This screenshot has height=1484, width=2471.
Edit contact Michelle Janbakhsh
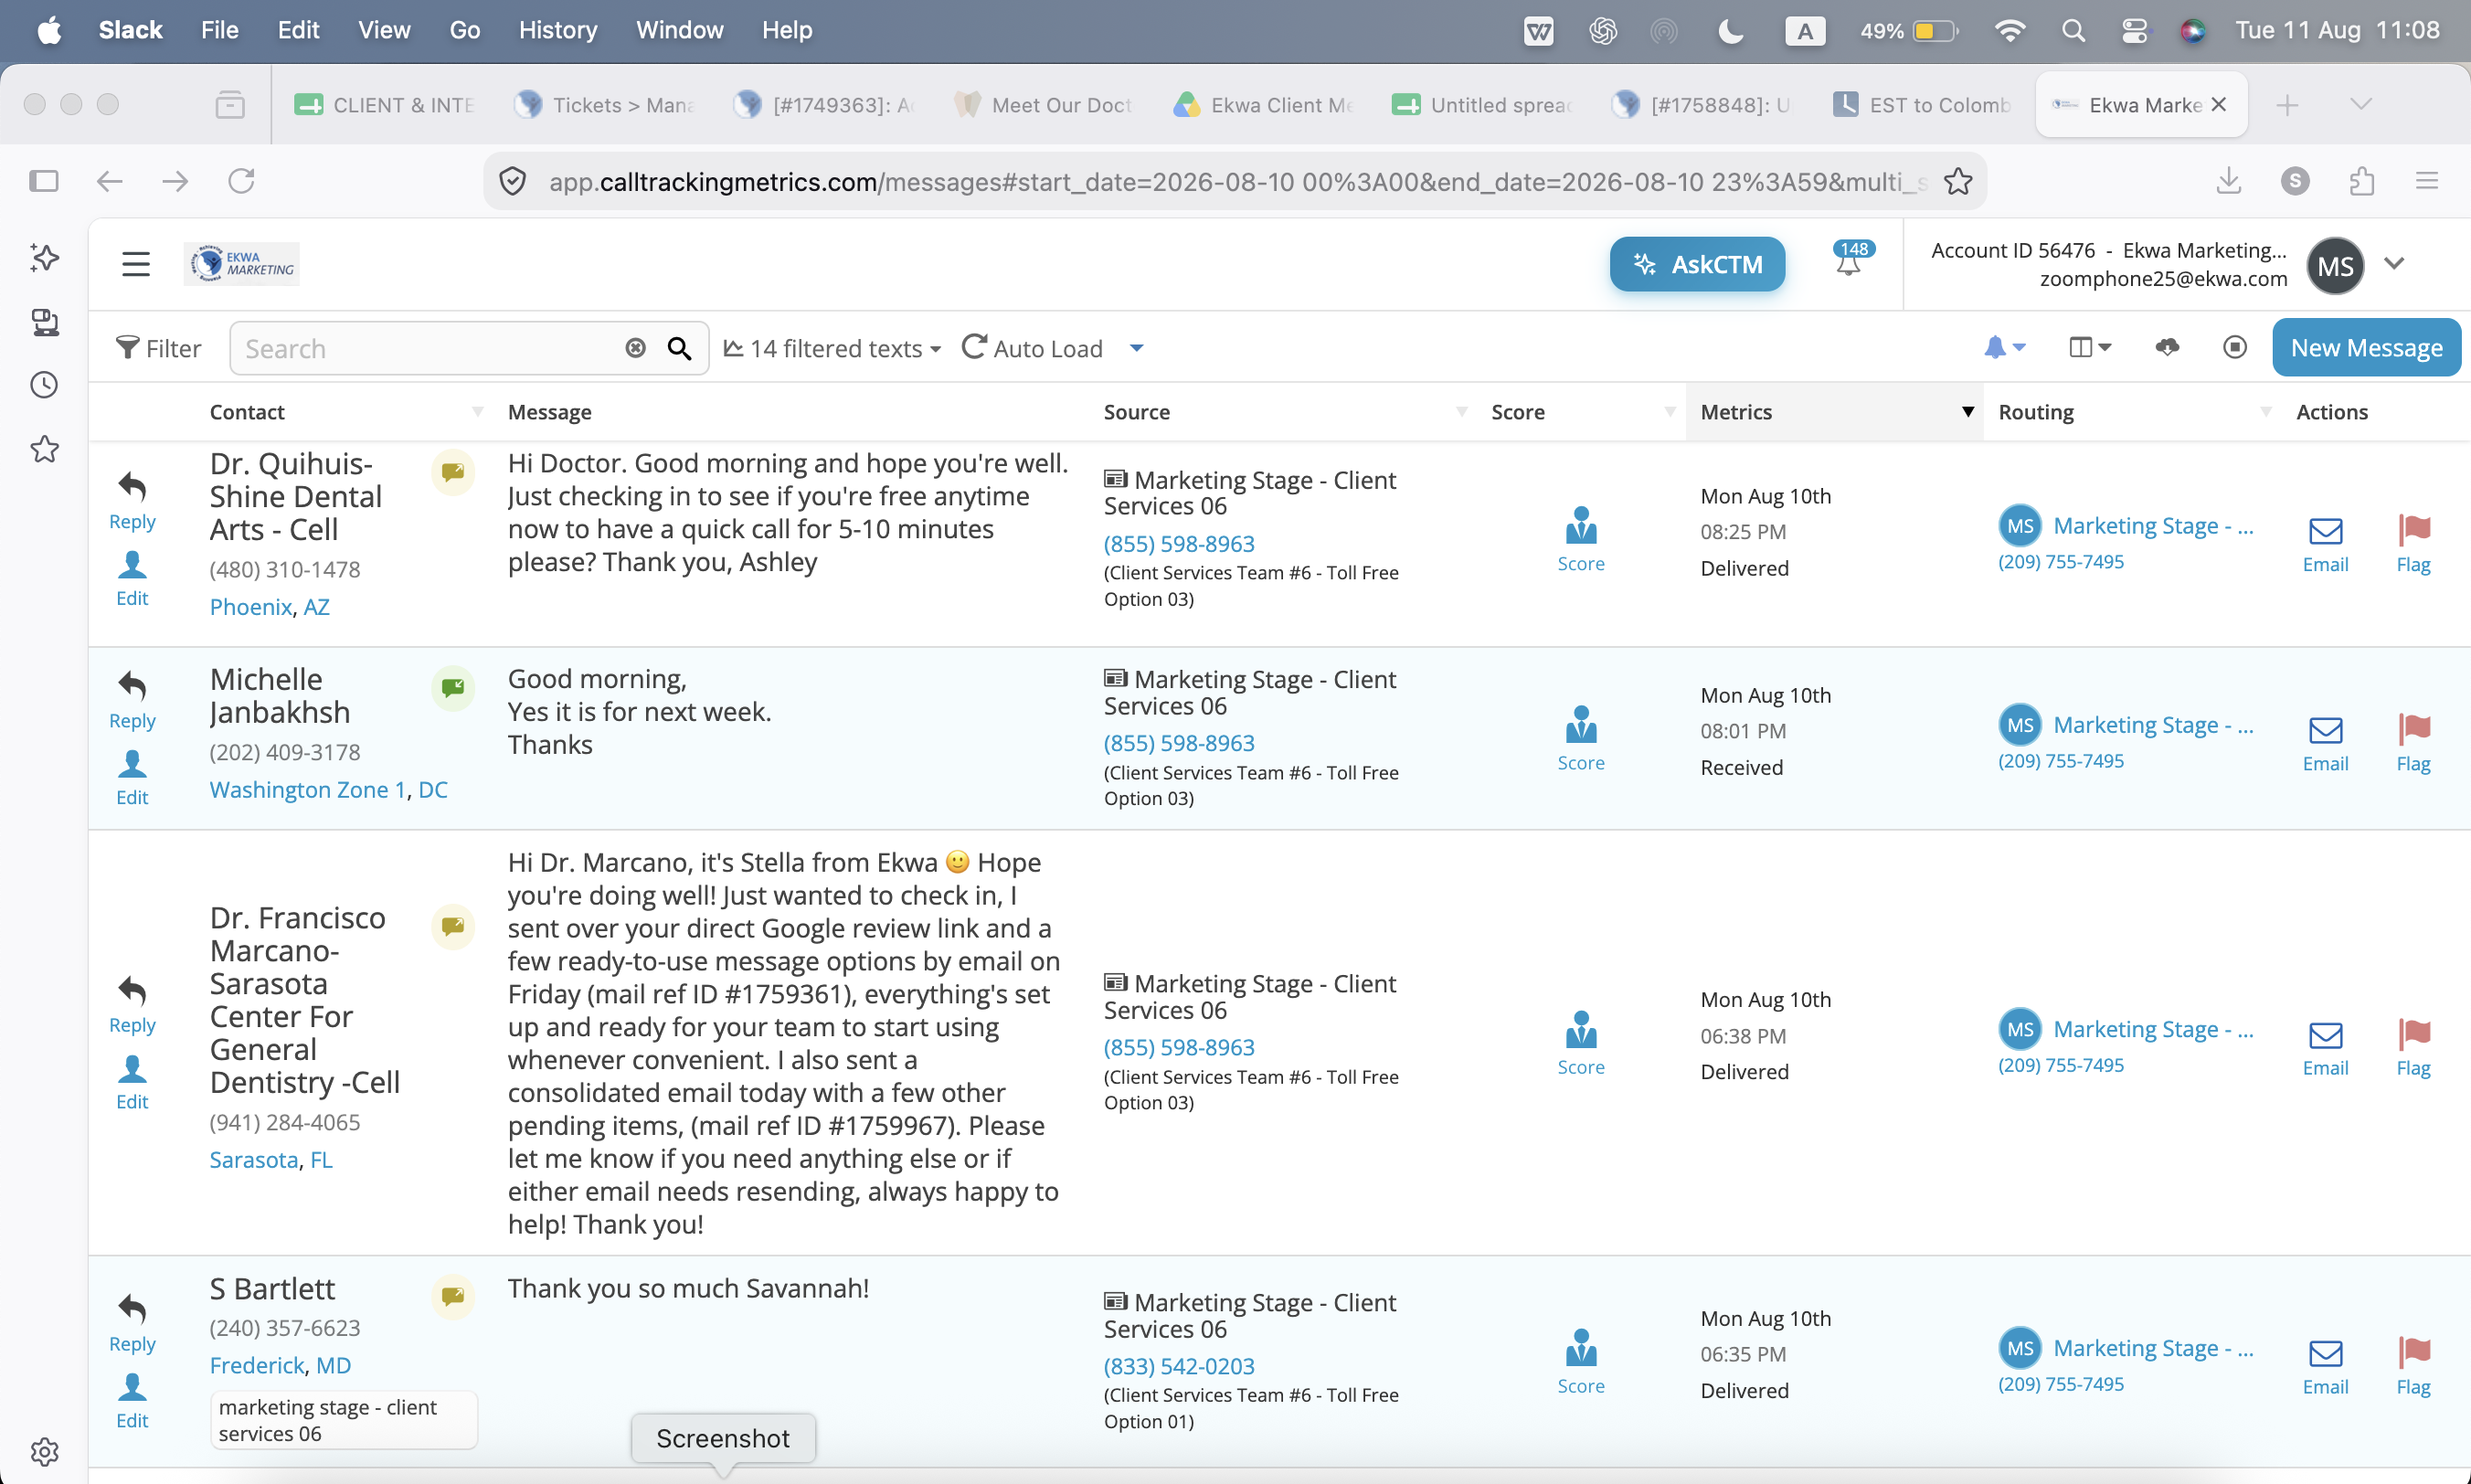point(132,778)
